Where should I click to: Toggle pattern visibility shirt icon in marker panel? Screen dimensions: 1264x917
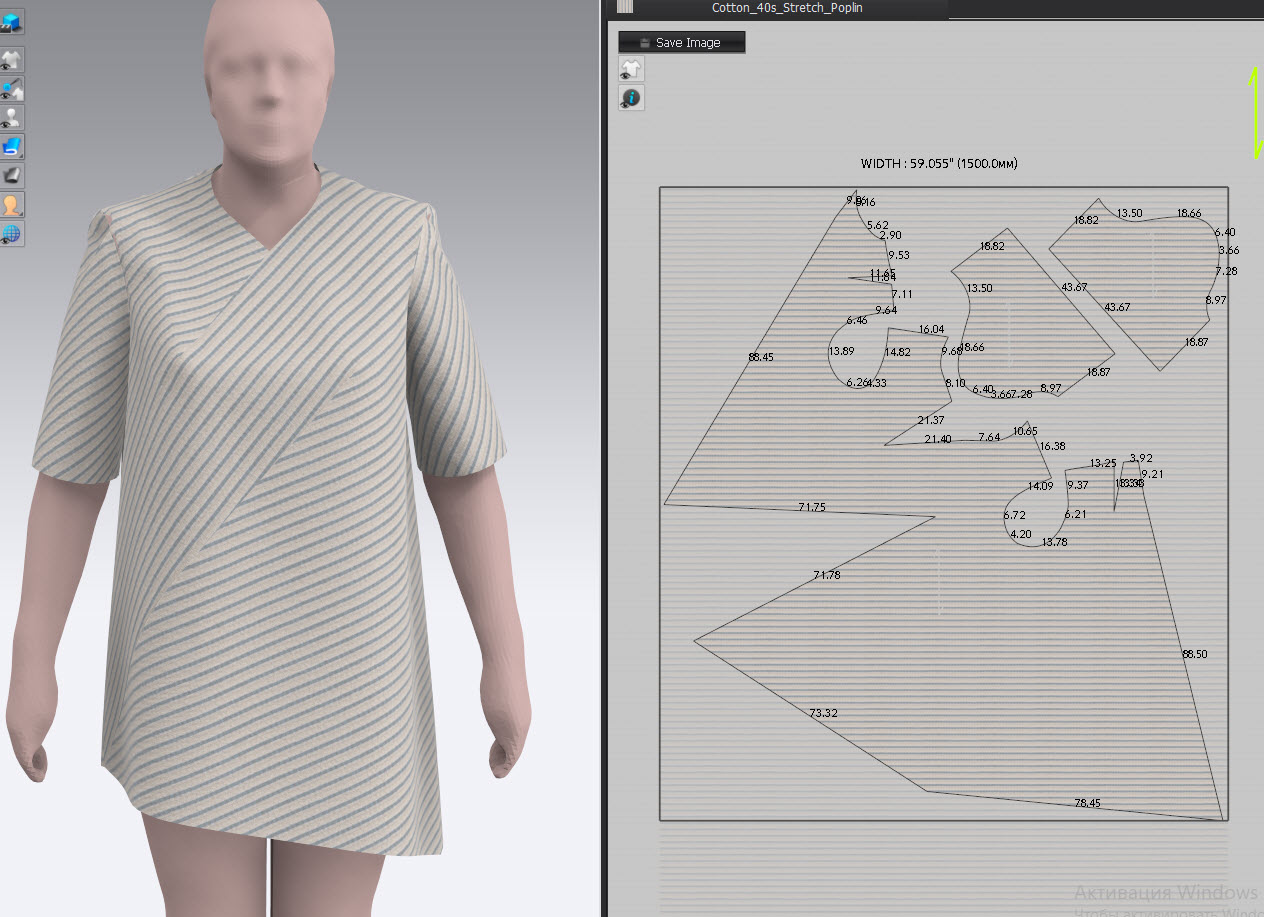[631, 68]
